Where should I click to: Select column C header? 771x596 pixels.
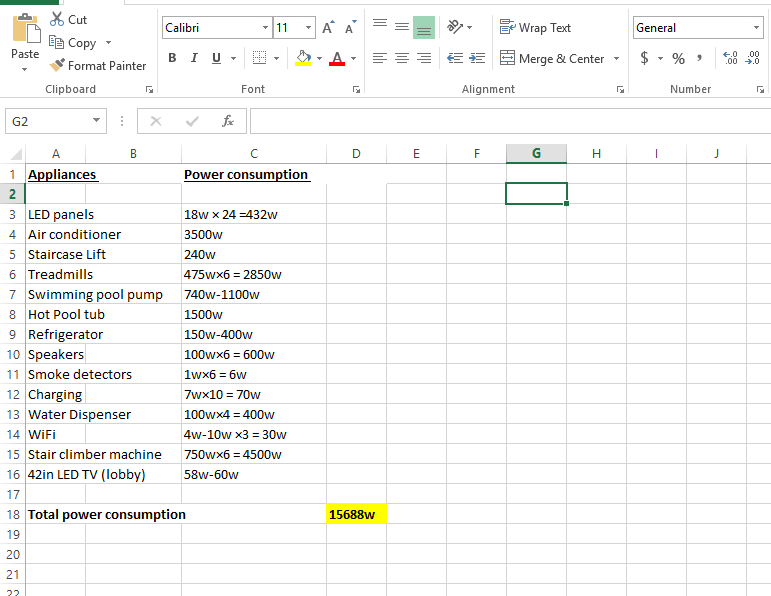click(x=254, y=154)
